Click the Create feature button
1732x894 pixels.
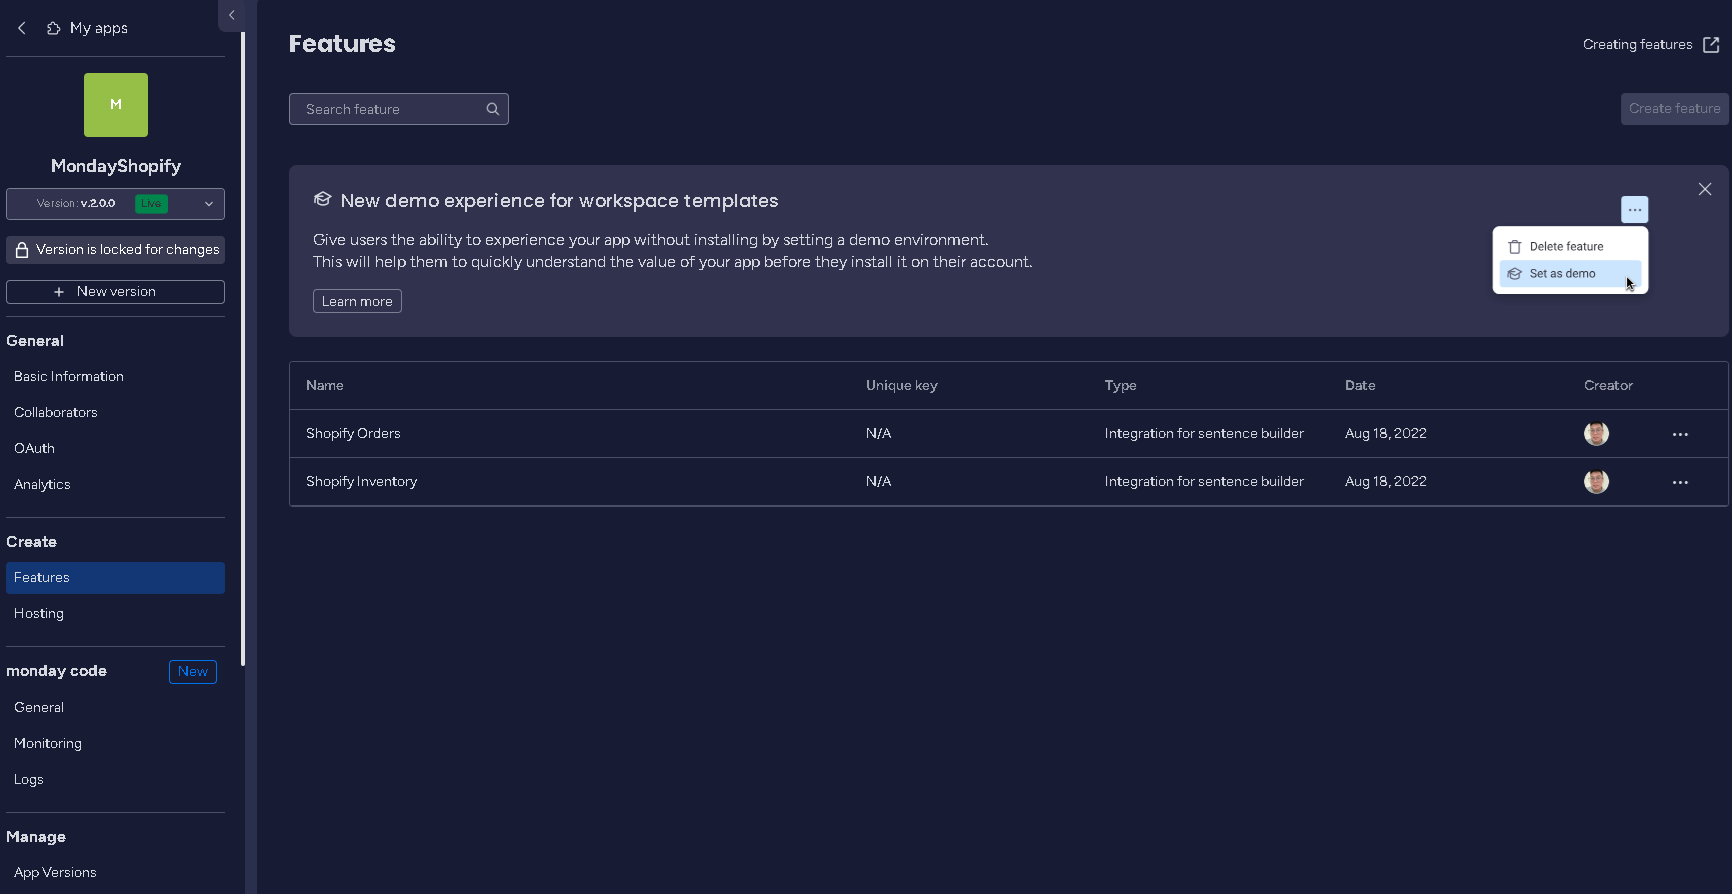point(1675,109)
